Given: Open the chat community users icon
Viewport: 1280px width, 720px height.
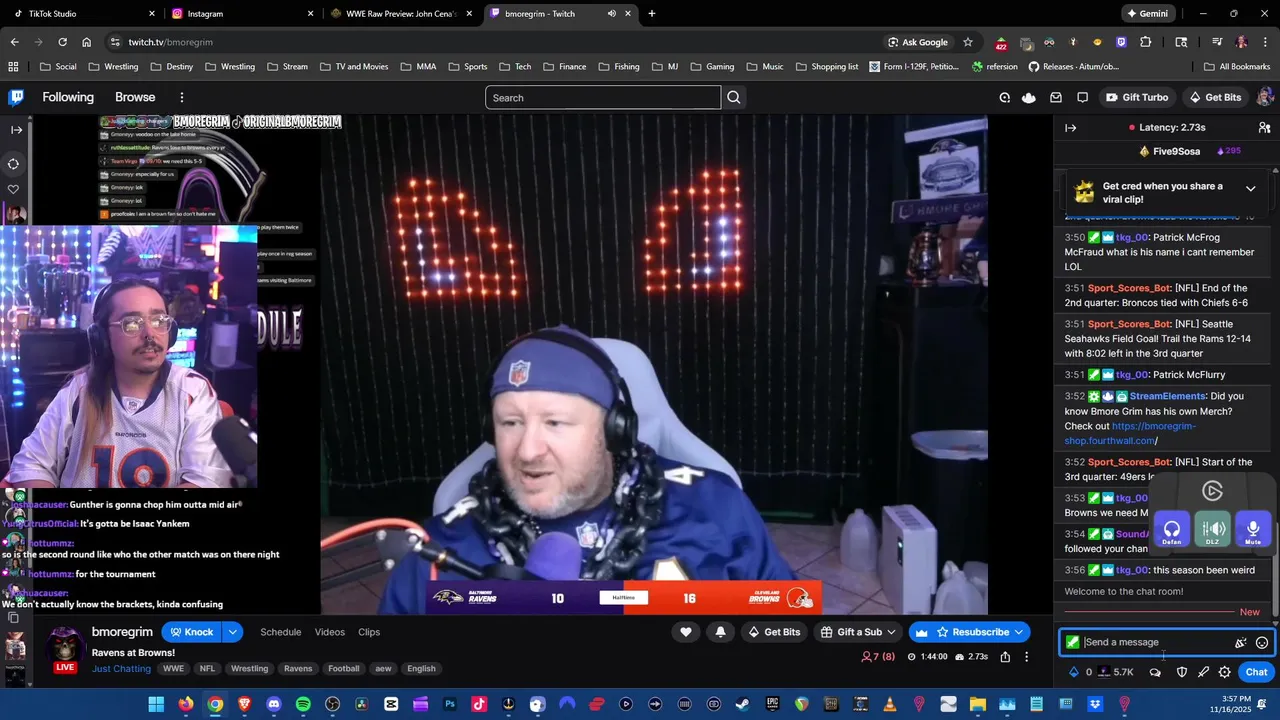Looking at the screenshot, I should tap(1264, 127).
